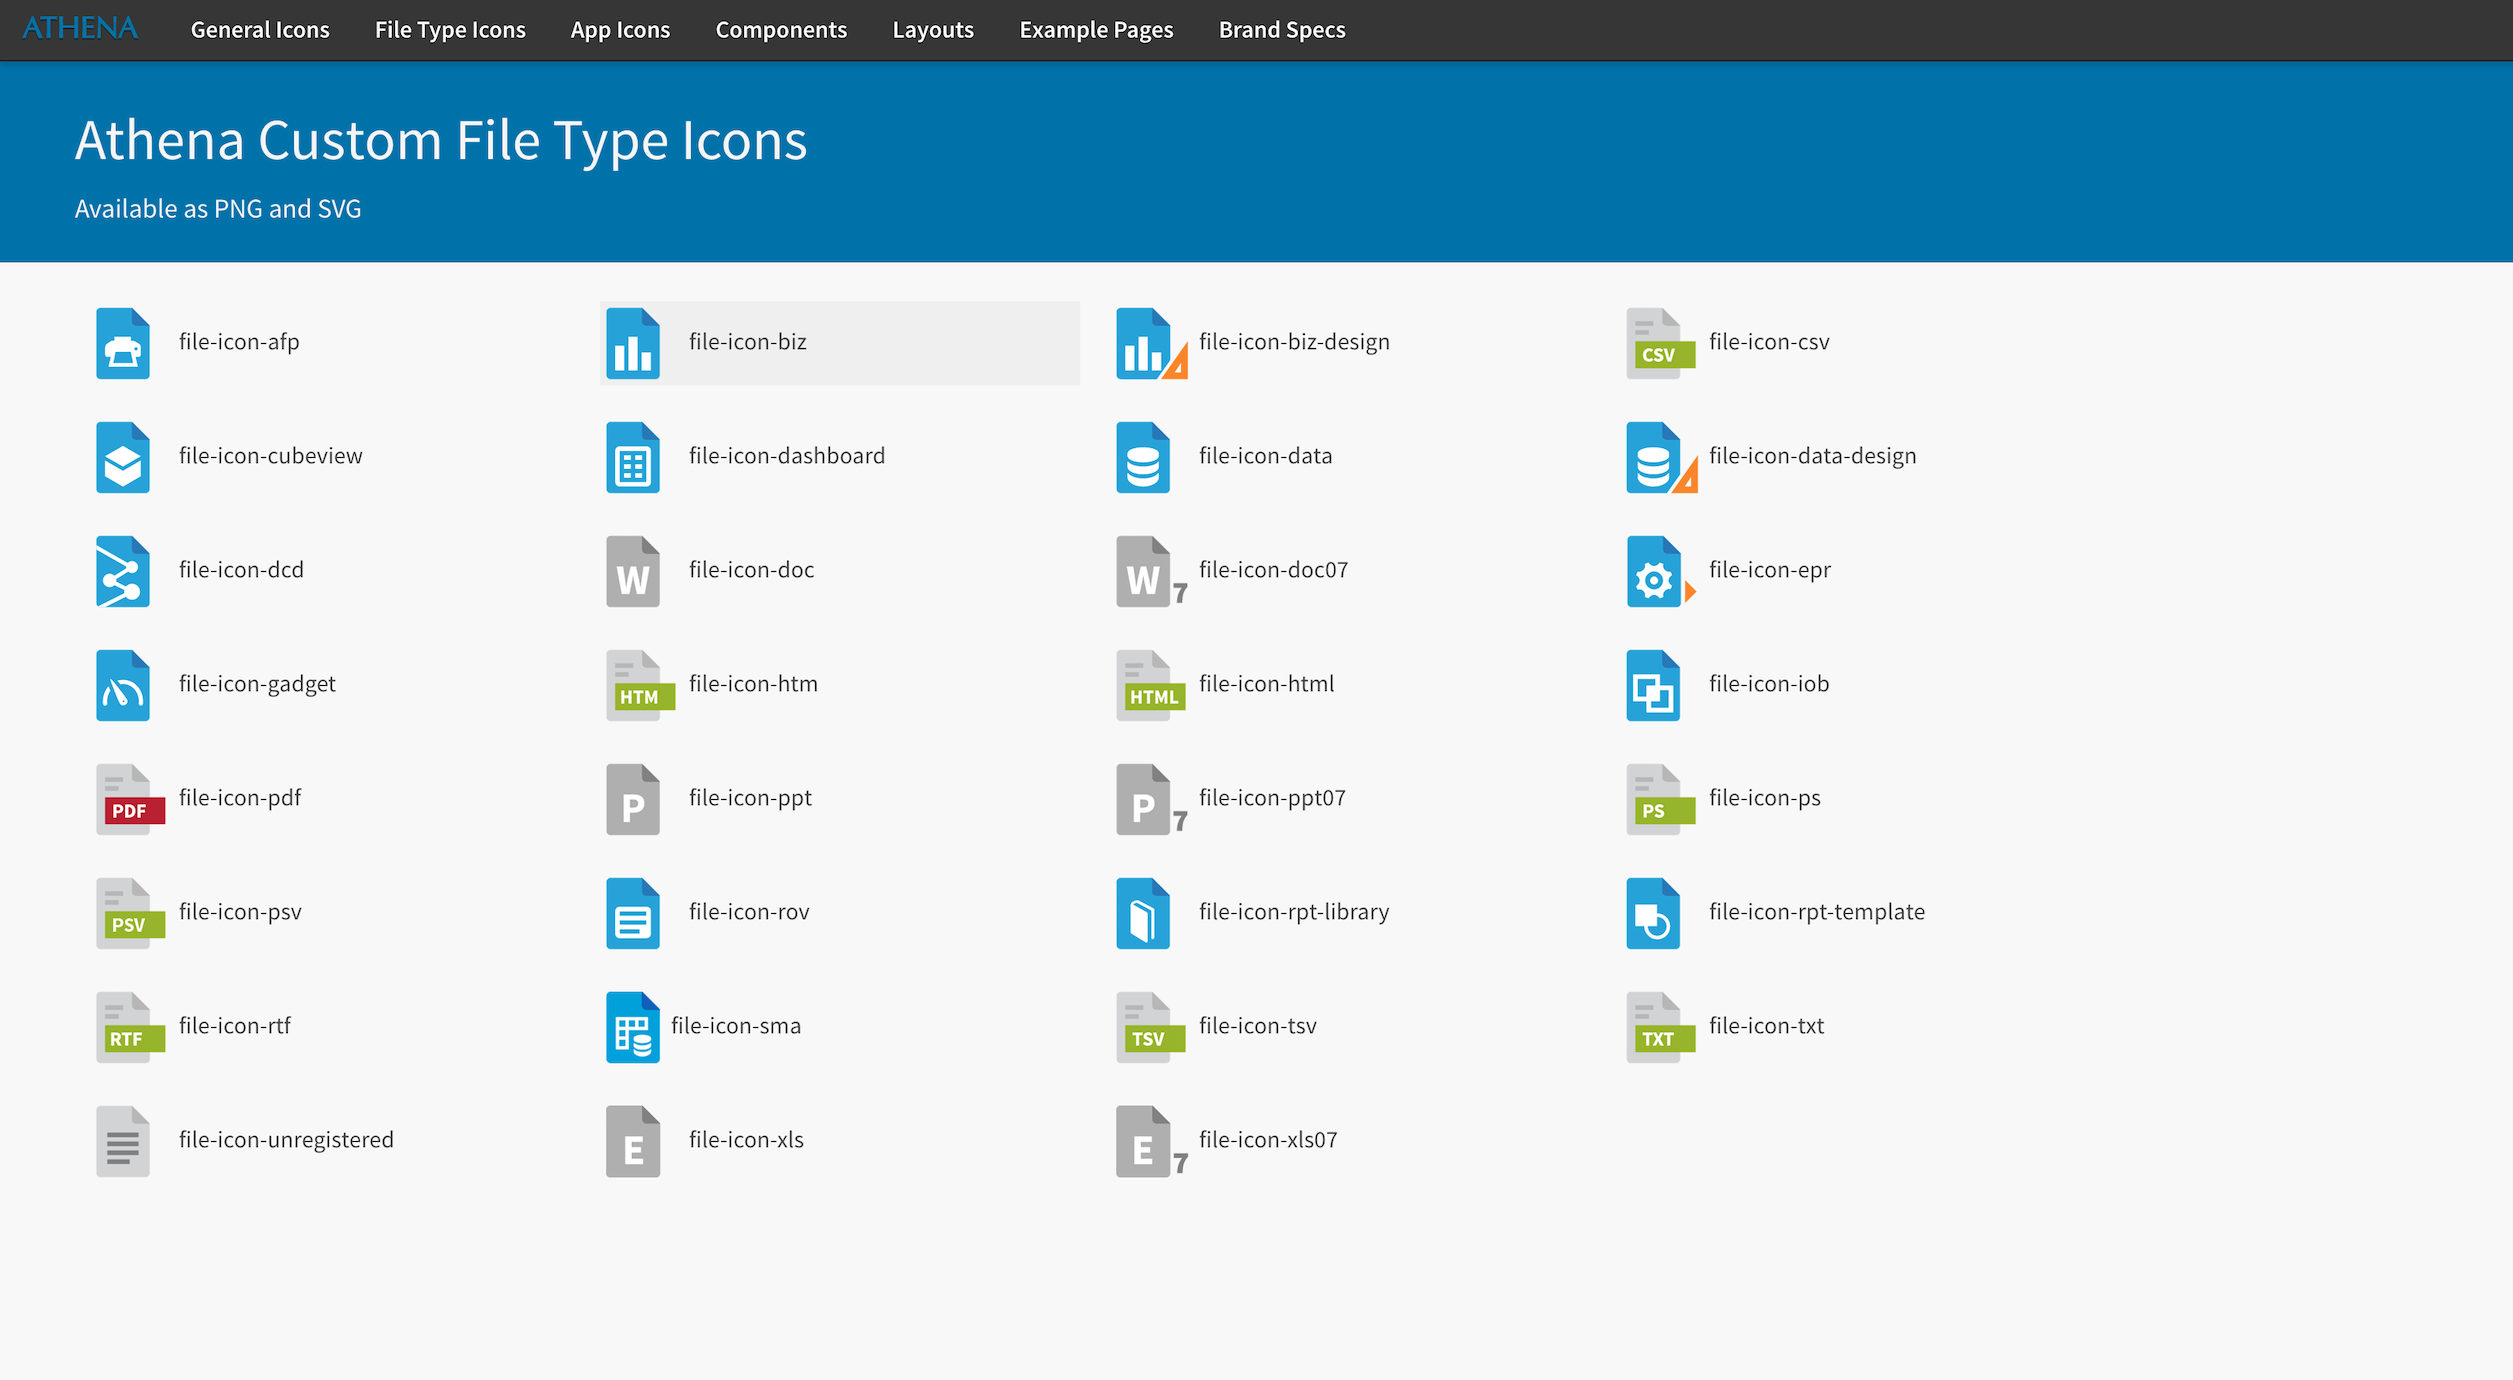Image resolution: width=2513 pixels, height=1380 pixels.
Task: Click the TSV file icon
Action: [1150, 1027]
